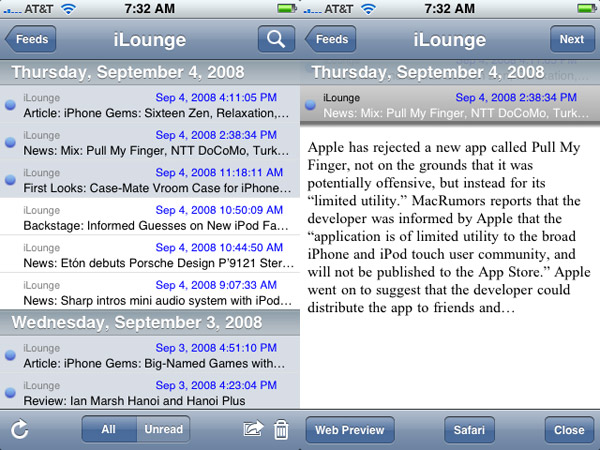Tap the article body text about Apple rejection
Screen dimensions: 600x450
tap(448, 227)
